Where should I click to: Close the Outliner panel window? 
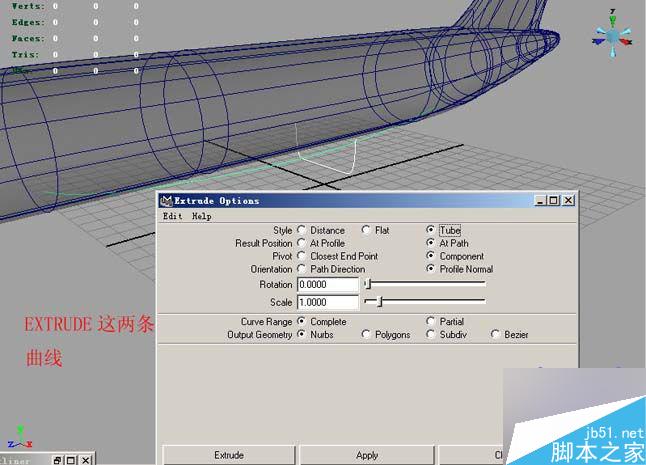point(86,460)
